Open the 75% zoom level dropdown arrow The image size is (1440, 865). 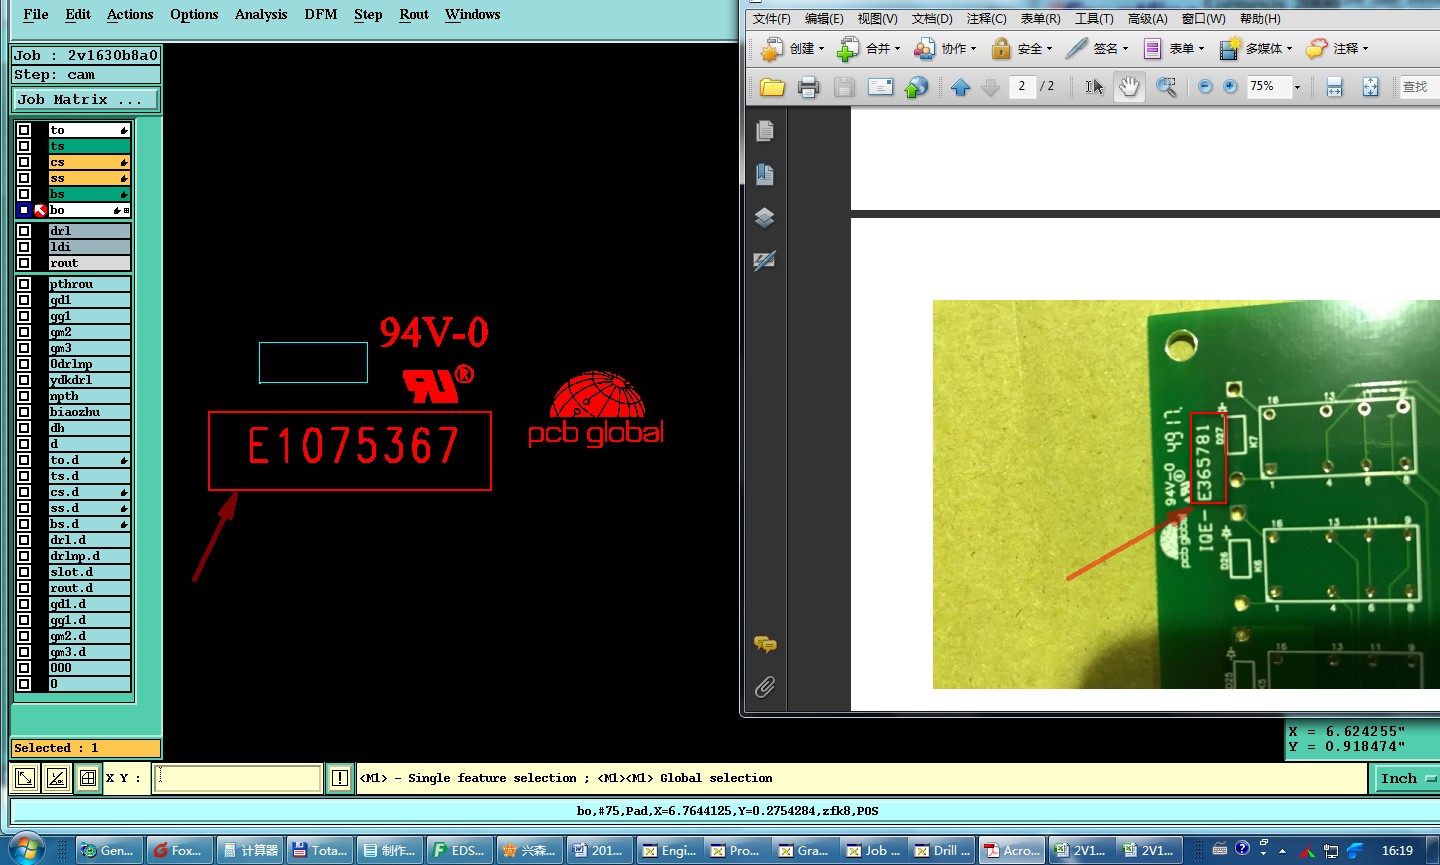tap(1297, 87)
